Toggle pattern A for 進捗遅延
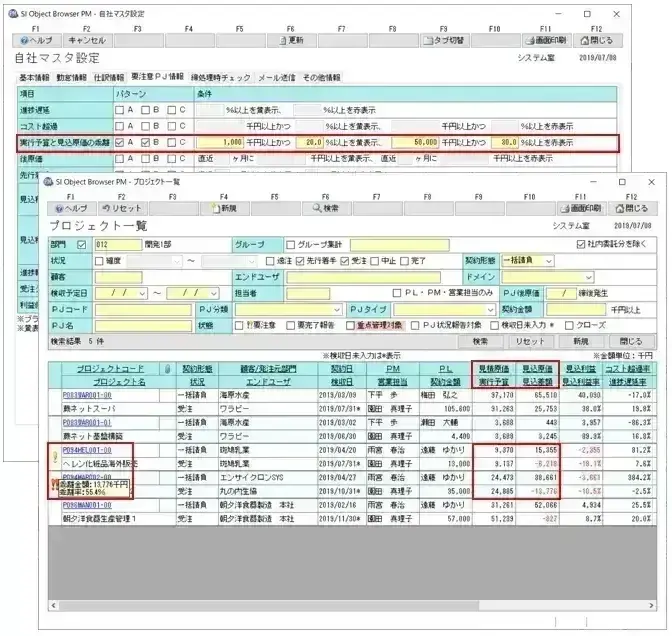This screenshot has width=672, height=636. click(120, 110)
